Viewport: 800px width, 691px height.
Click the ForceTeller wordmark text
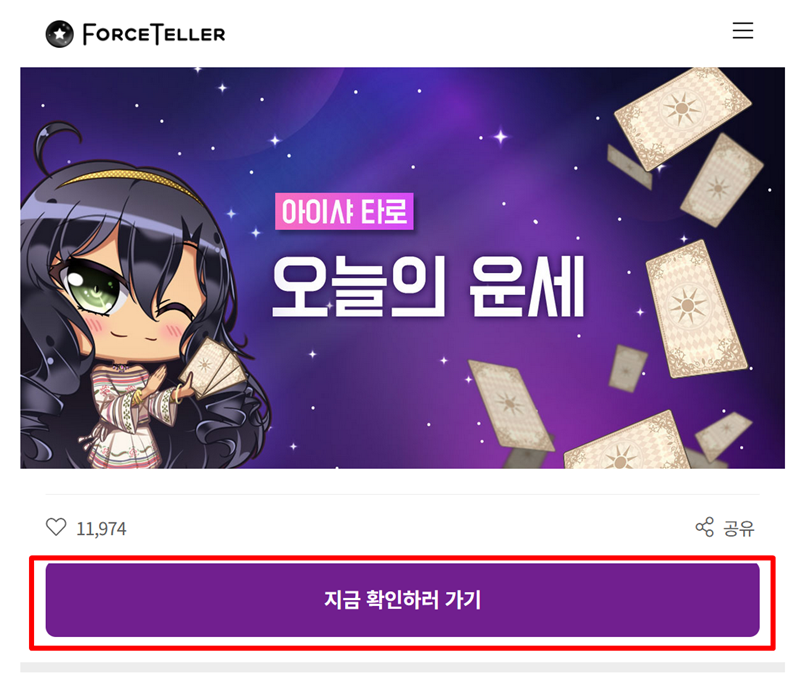(154, 34)
